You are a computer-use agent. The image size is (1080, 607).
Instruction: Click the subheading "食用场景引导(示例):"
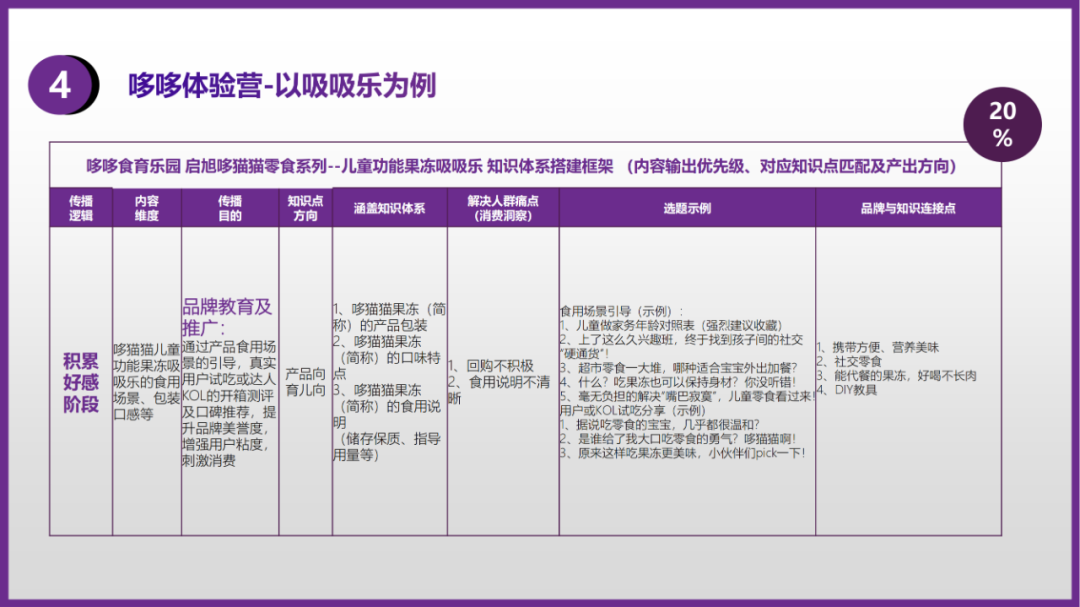pyautogui.click(x=621, y=311)
